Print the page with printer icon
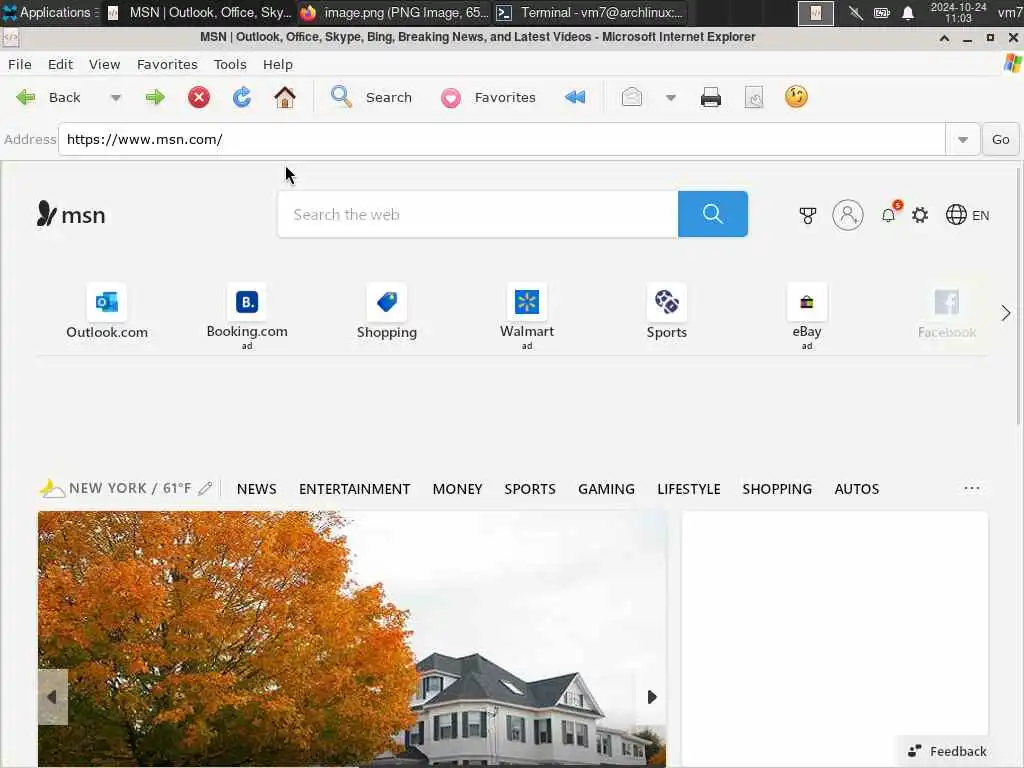 point(711,97)
